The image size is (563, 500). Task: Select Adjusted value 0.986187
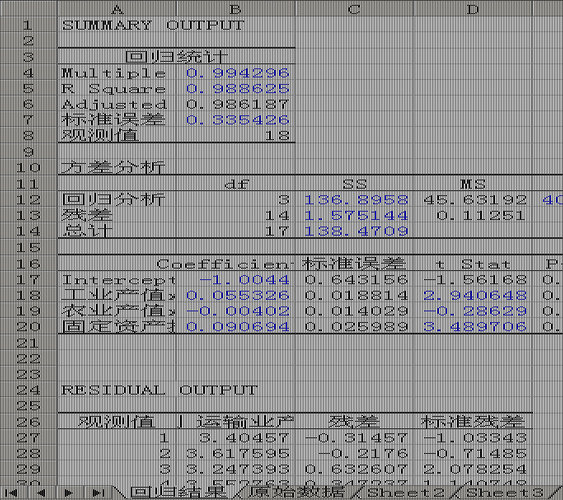pos(237,104)
